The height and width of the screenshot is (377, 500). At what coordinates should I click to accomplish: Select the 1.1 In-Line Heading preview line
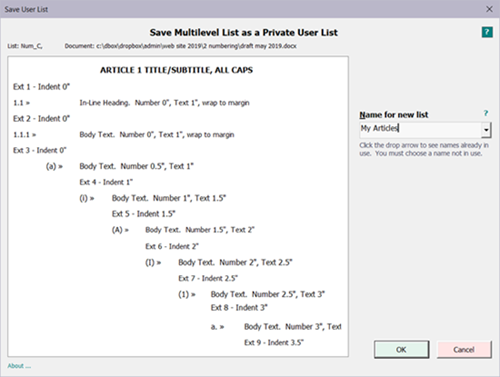coord(131,103)
